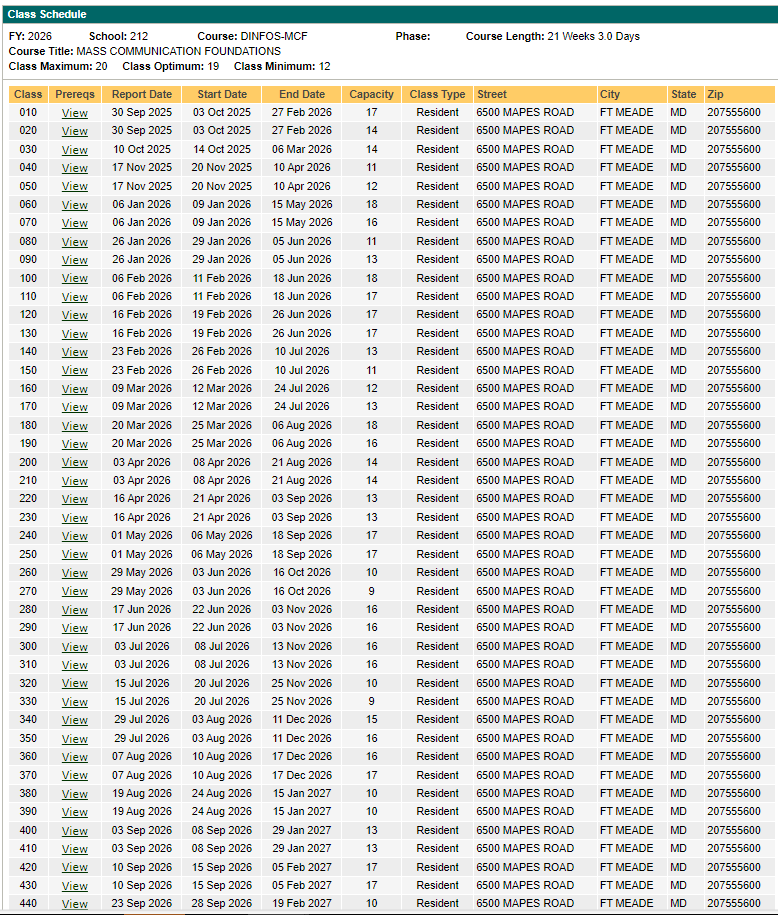
Task: Click the Street column header
Action: pos(535,95)
